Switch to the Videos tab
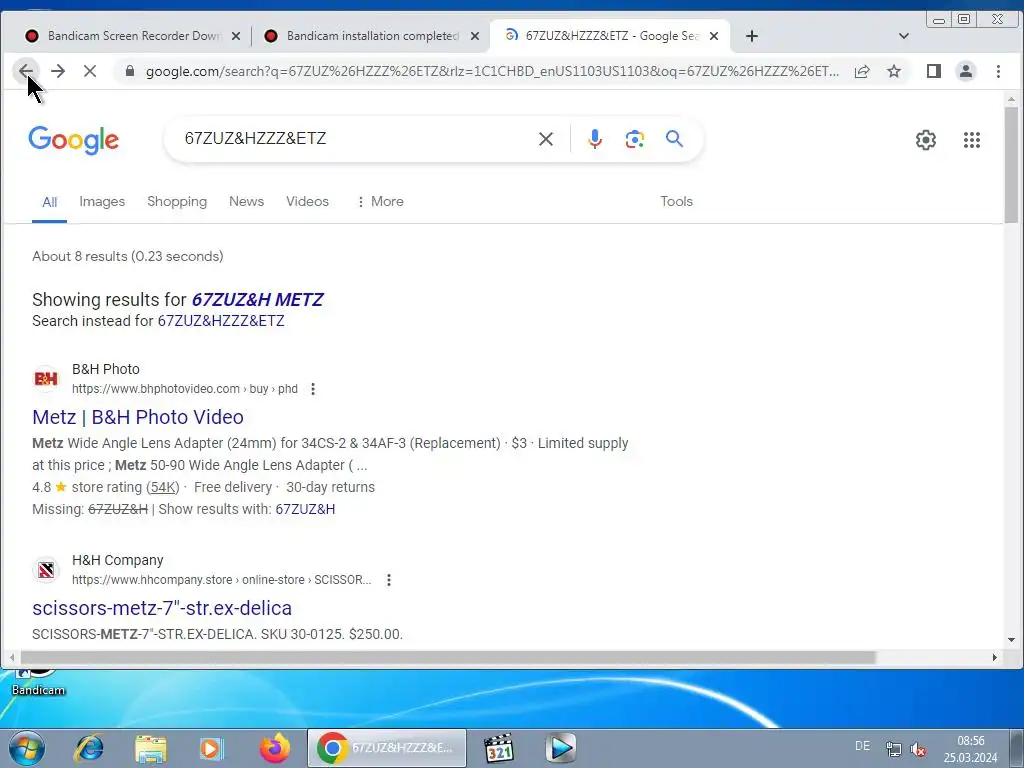This screenshot has height=768, width=1024. coord(307,201)
